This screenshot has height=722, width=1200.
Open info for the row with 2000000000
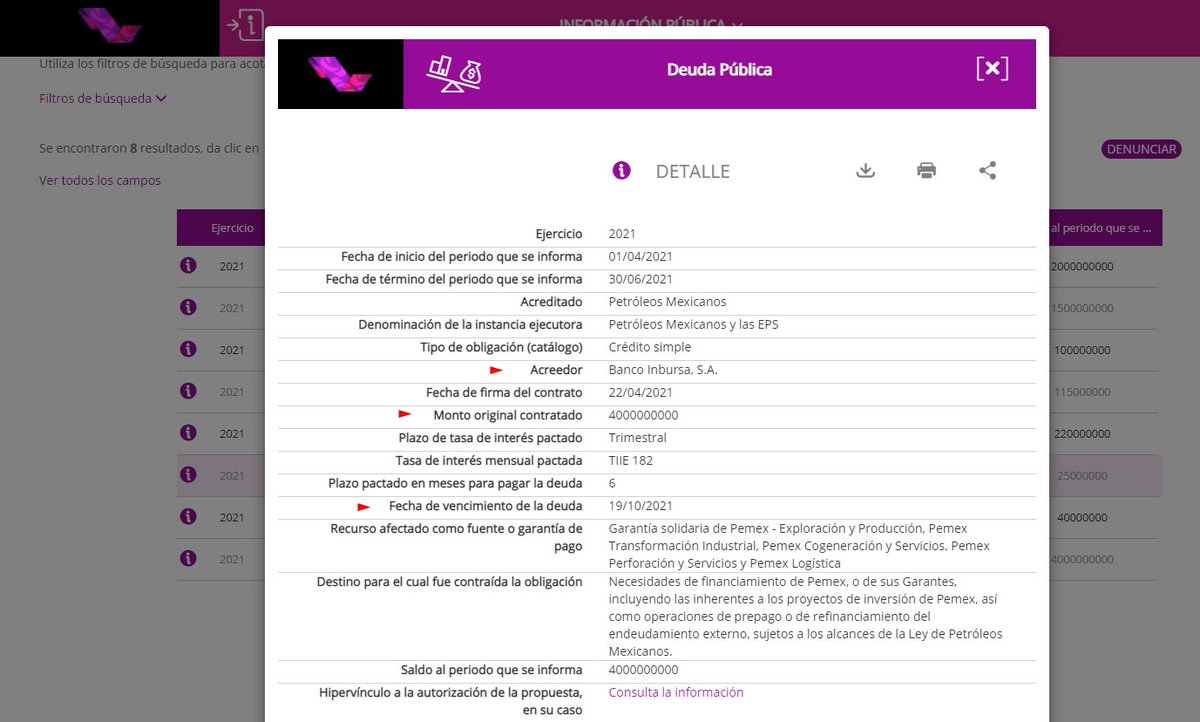pyautogui.click(x=187, y=266)
